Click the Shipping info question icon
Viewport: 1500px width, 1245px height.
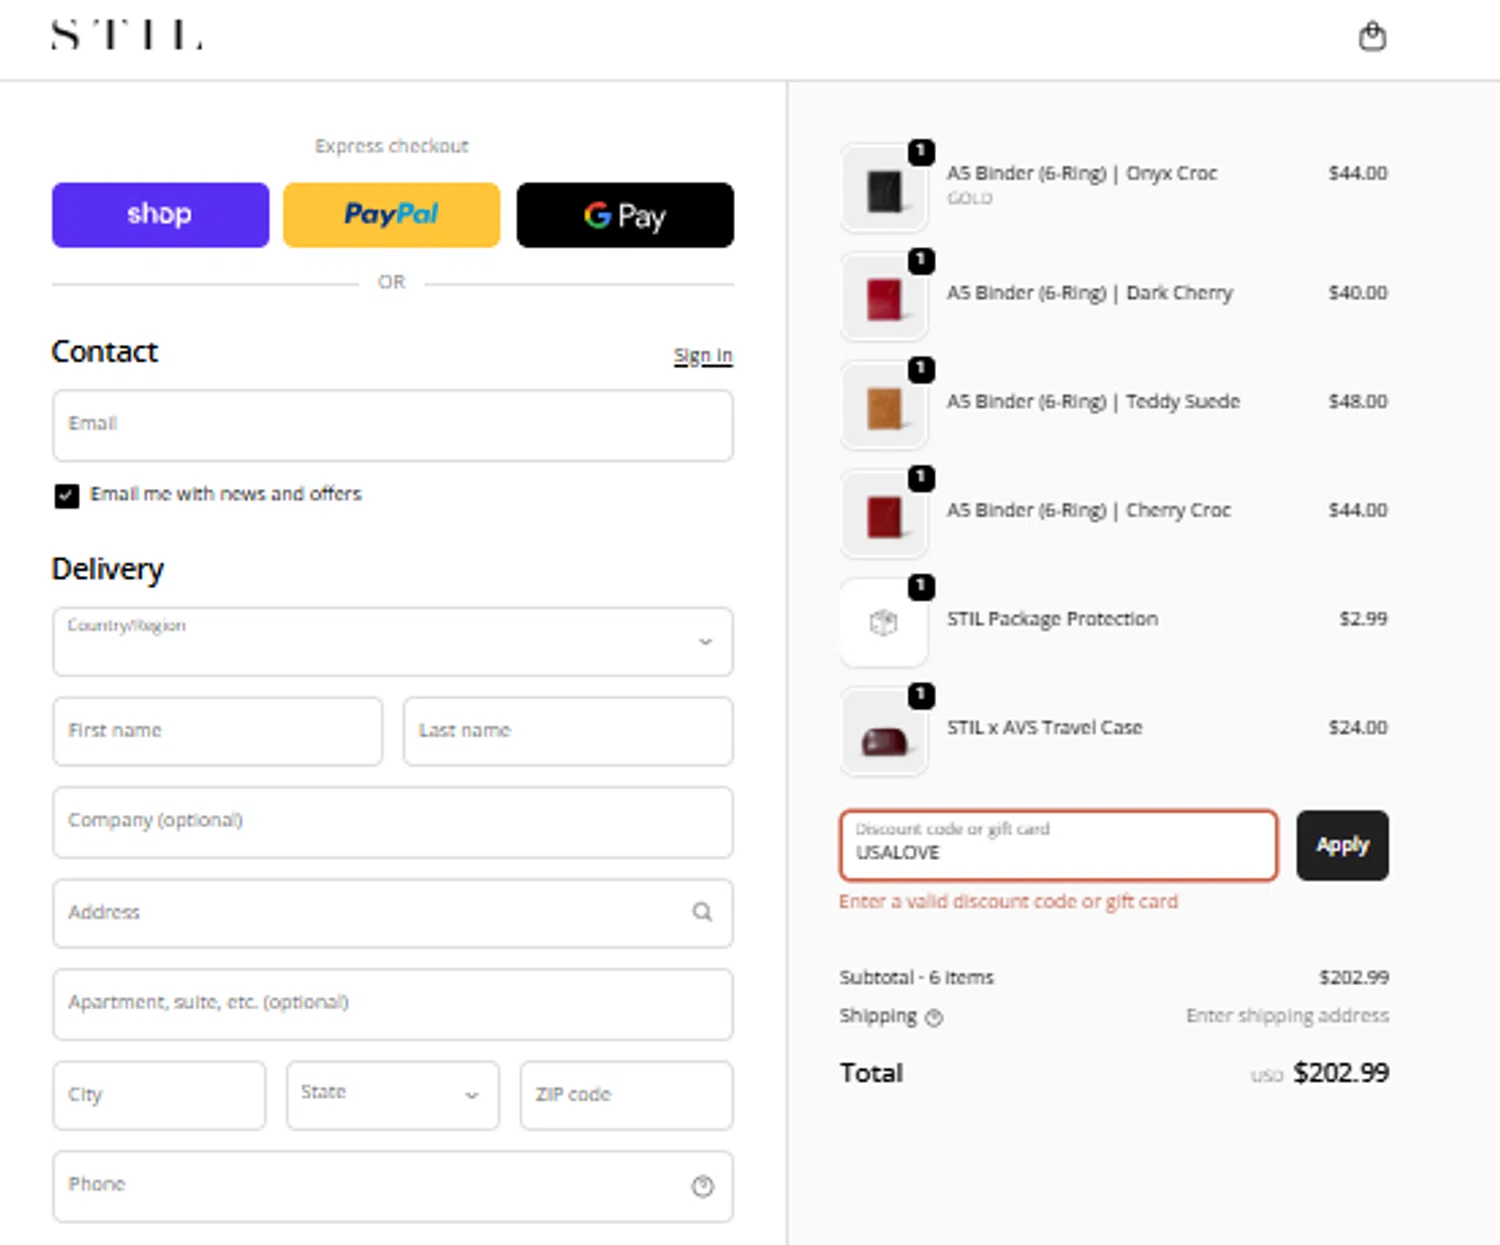[x=934, y=1018]
